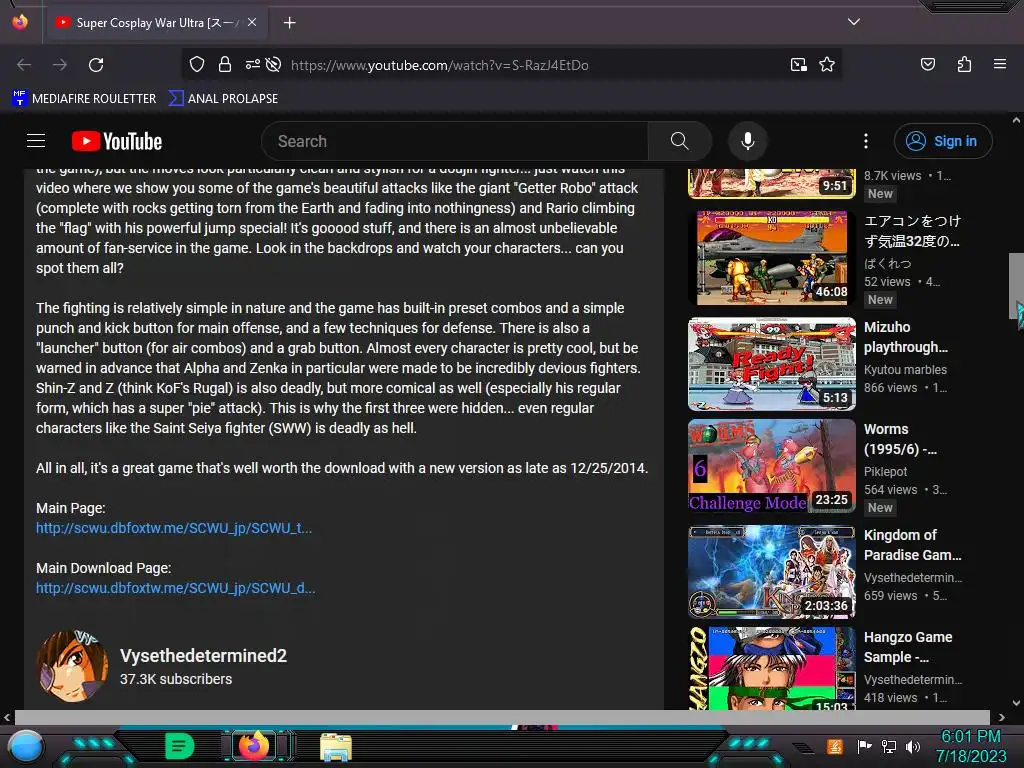Open the tracking protection shield panel

(x=197, y=64)
